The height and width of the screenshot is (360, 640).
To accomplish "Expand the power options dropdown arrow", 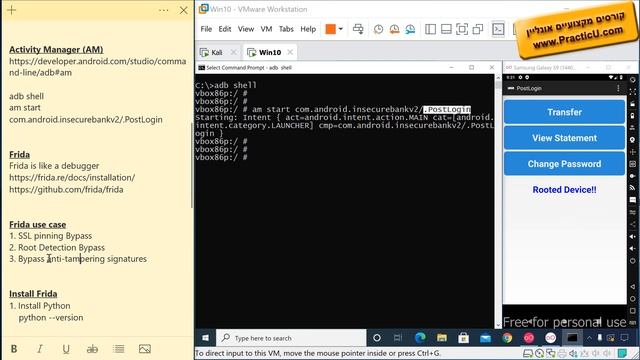I will click(x=341, y=29).
